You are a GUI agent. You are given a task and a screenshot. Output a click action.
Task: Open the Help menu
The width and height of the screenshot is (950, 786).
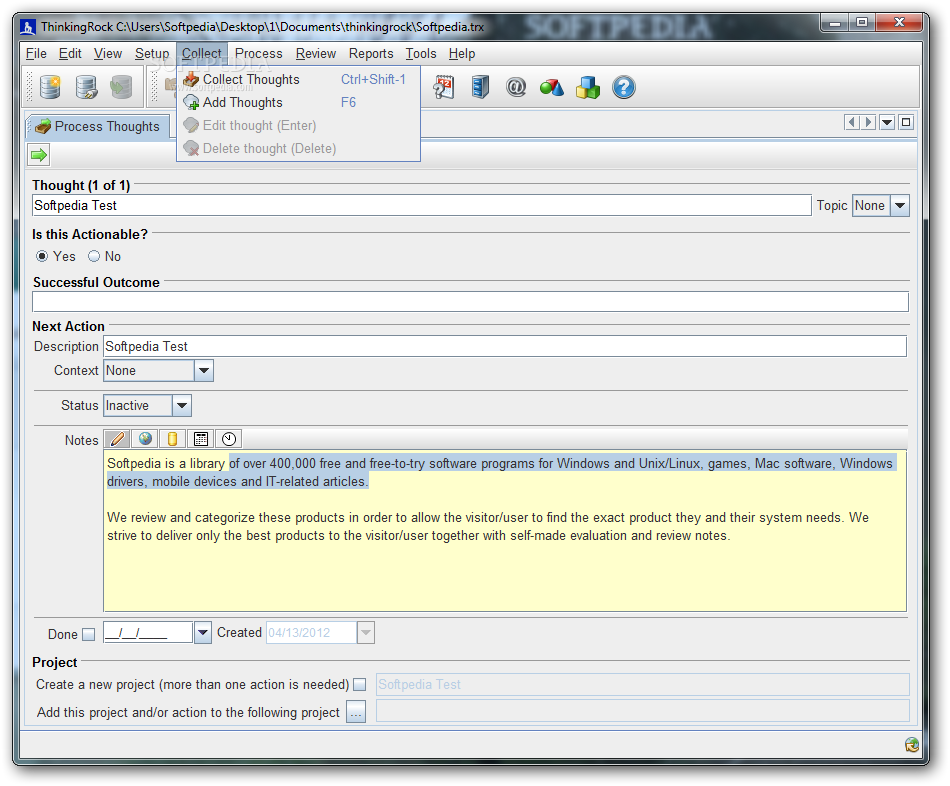(x=462, y=53)
